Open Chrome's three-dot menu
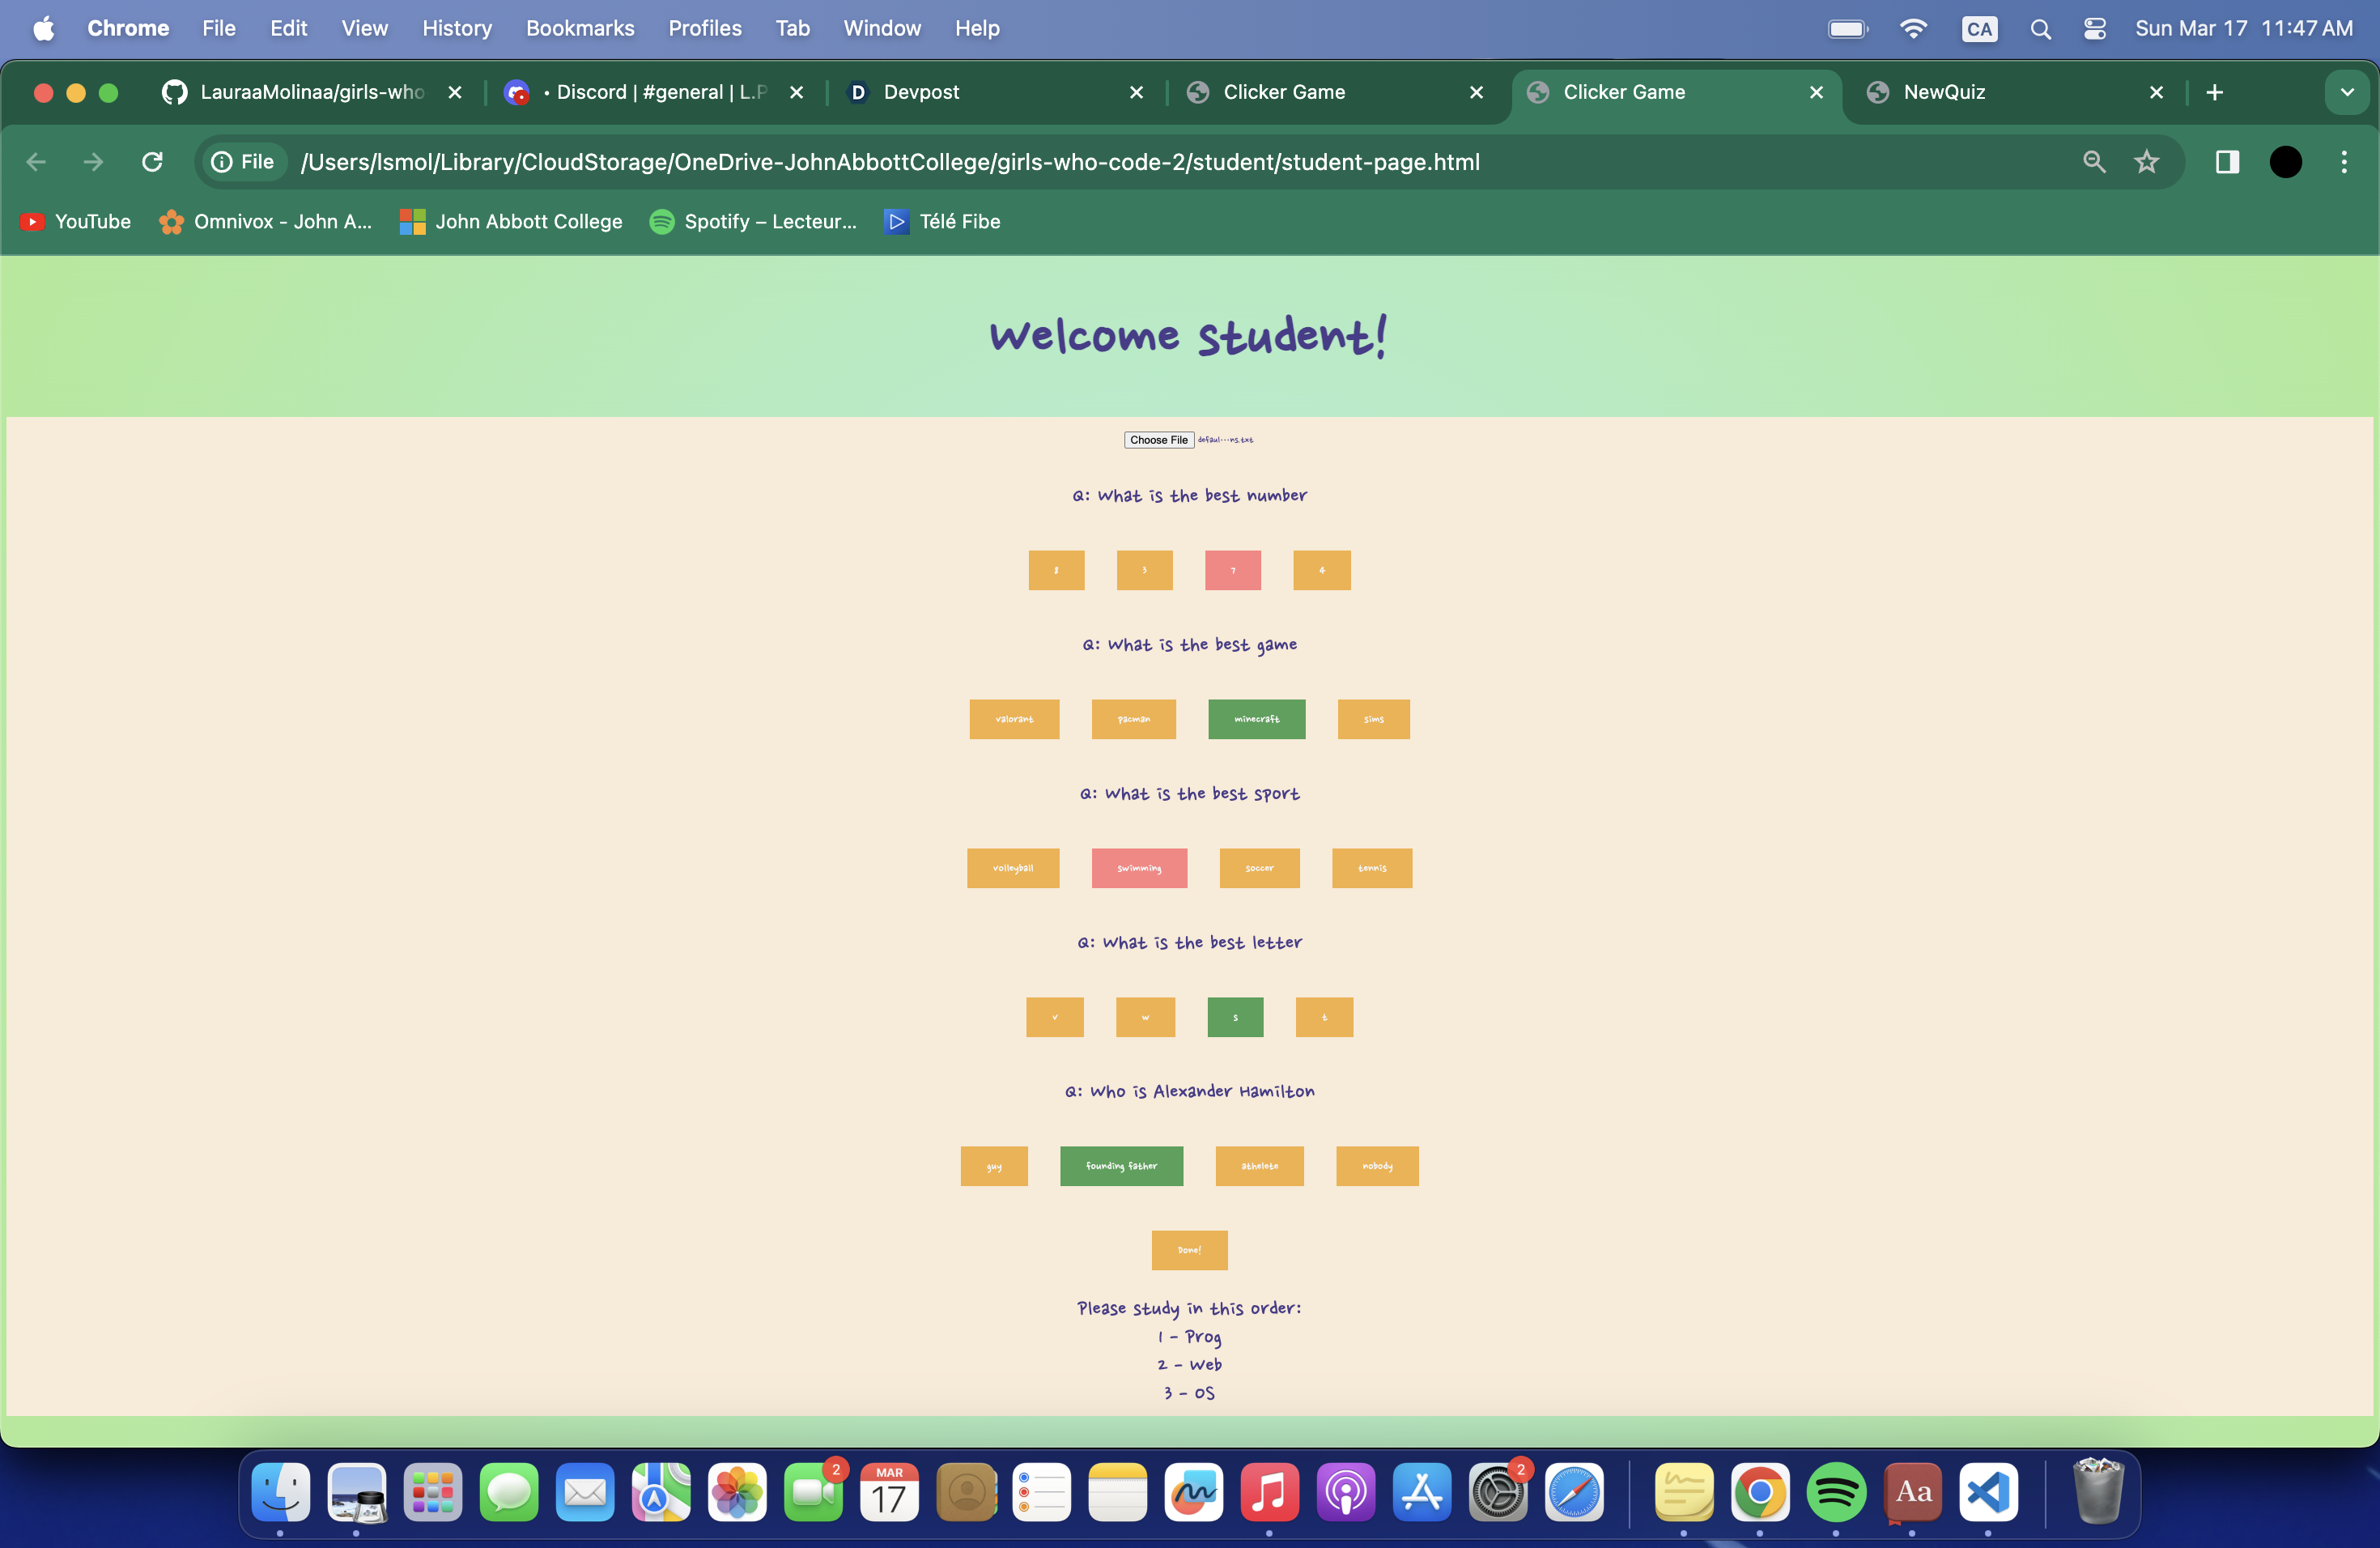This screenshot has height=1548, width=2380. 2344,162
